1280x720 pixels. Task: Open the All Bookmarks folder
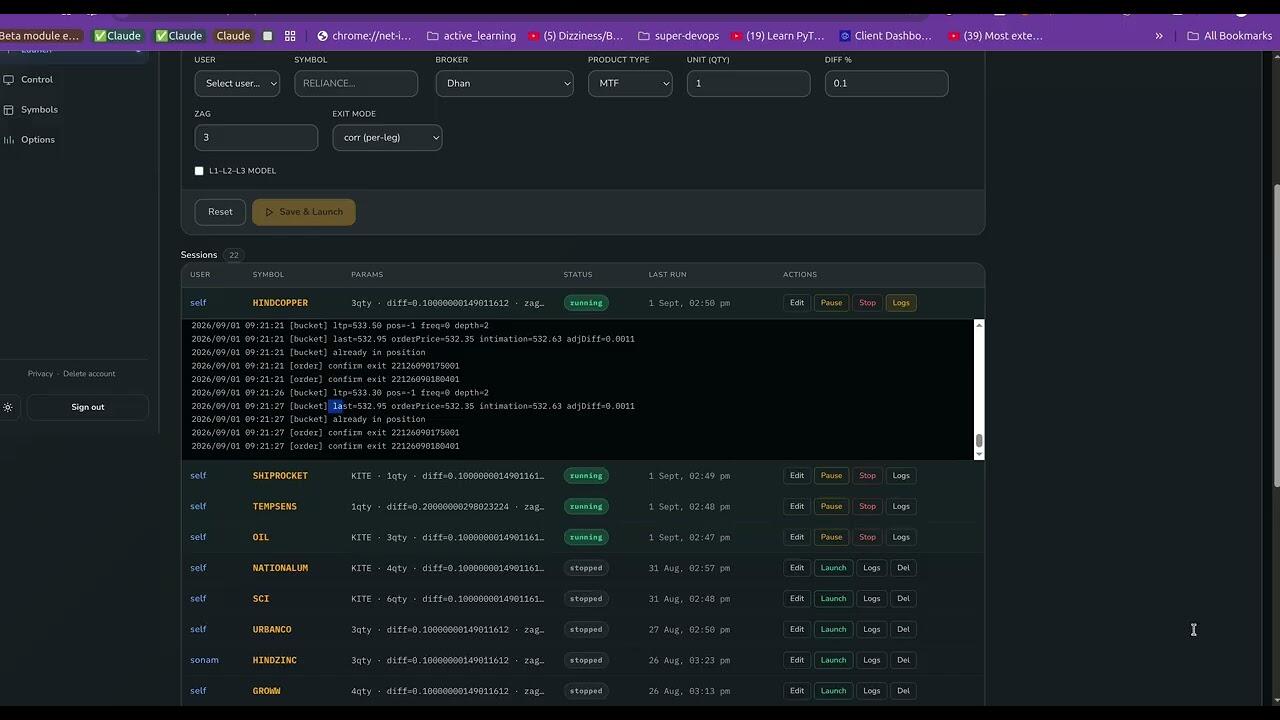[1229, 36]
